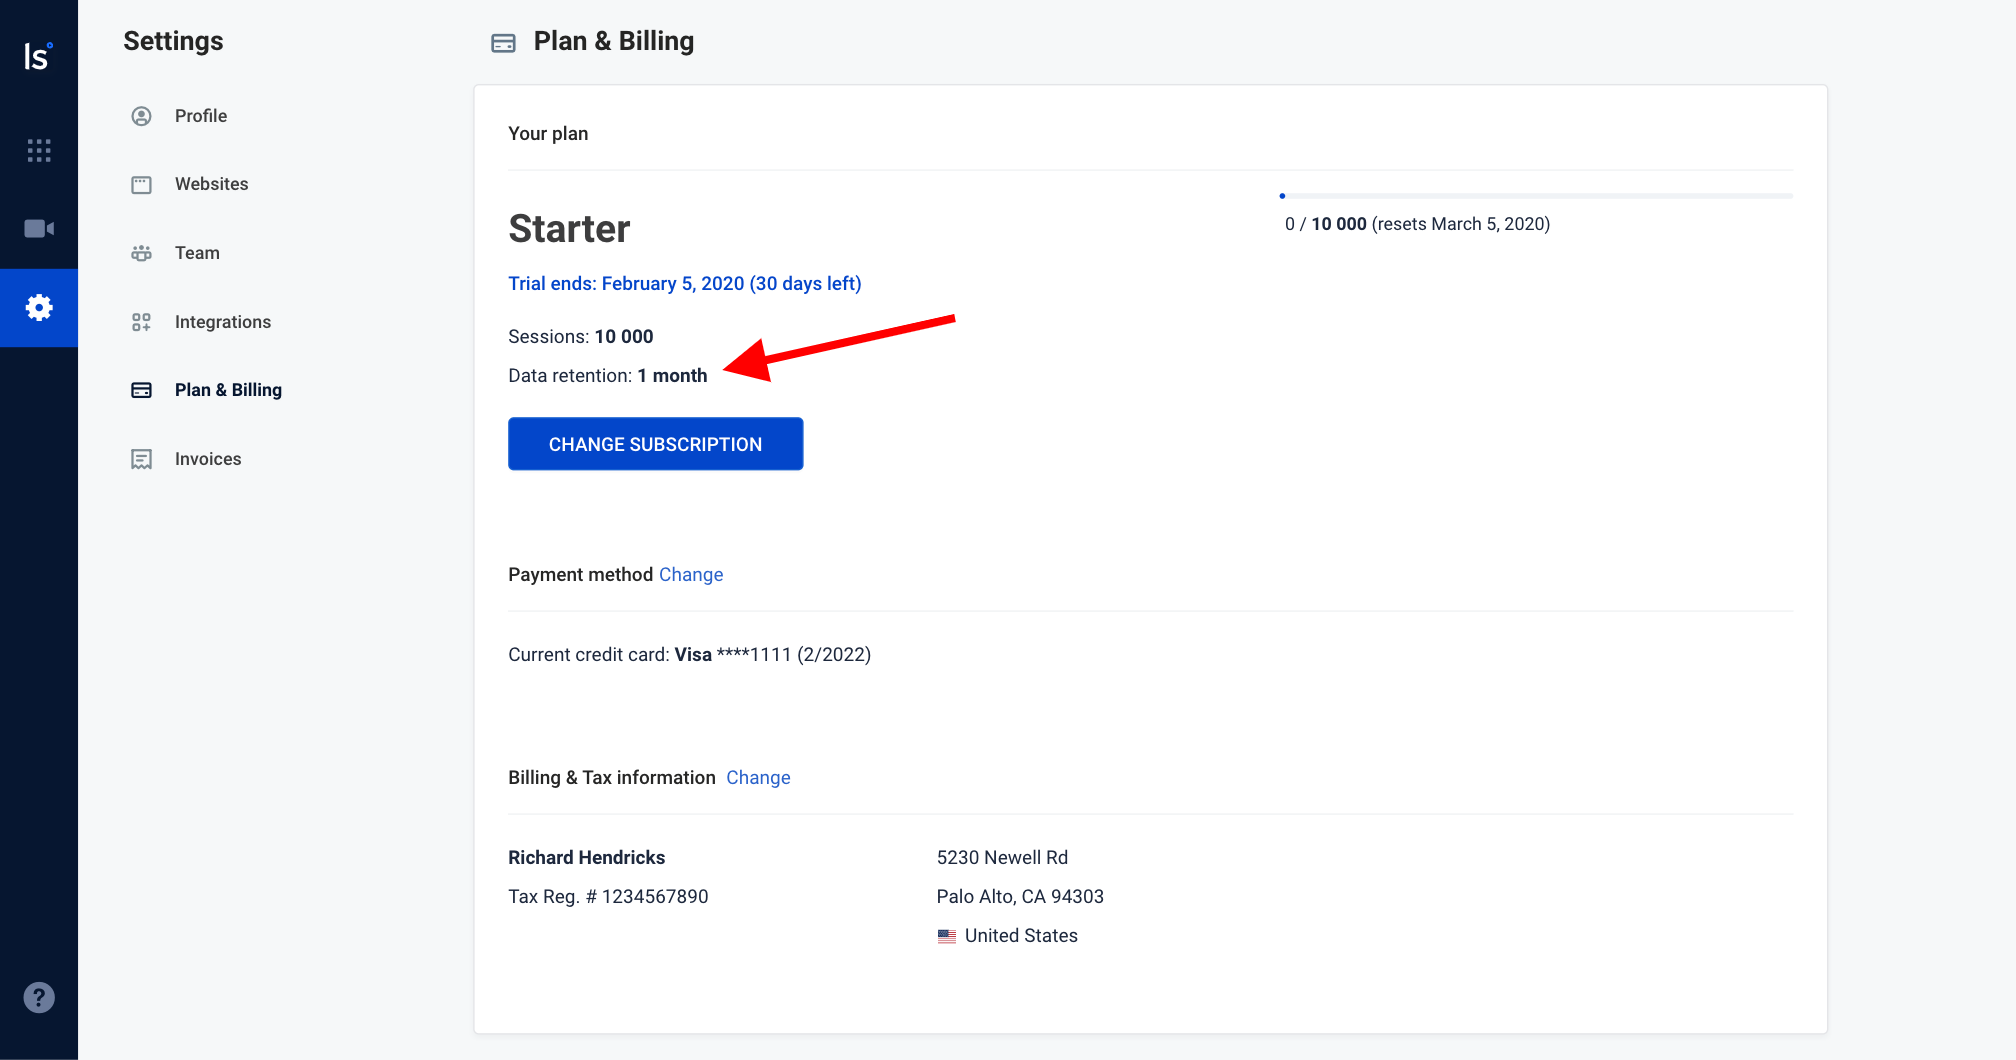Click the credit card icon next to Plan & Billing header
Screen dimensions: 2016x1060
pyautogui.click(x=503, y=42)
